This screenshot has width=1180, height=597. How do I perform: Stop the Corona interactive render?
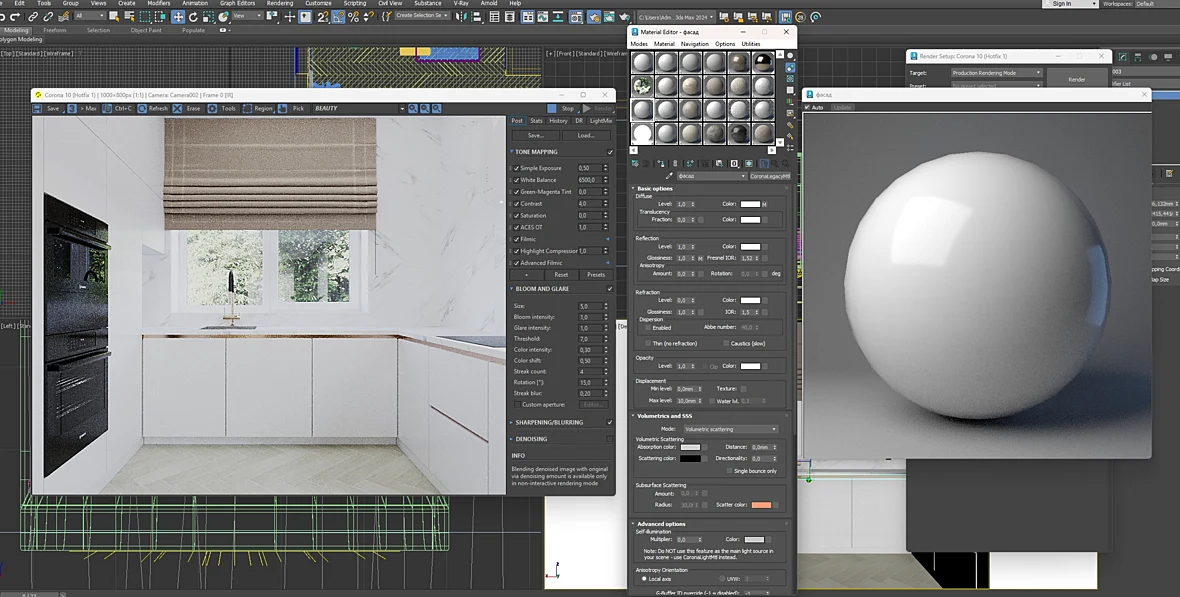click(562, 108)
